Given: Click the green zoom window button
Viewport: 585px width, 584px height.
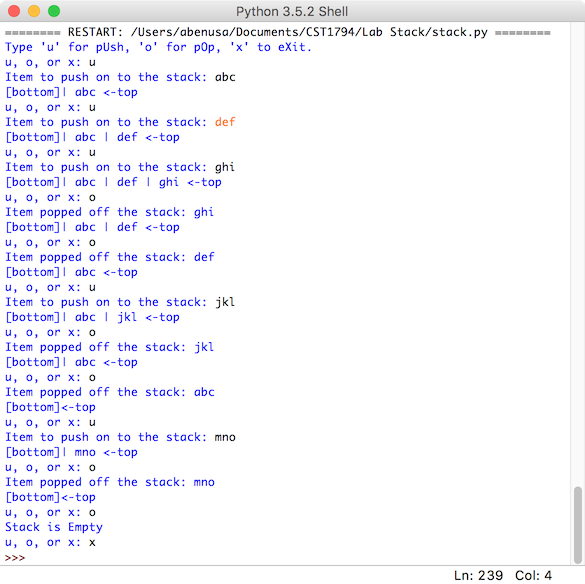Looking at the screenshot, I should tap(54, 11).
